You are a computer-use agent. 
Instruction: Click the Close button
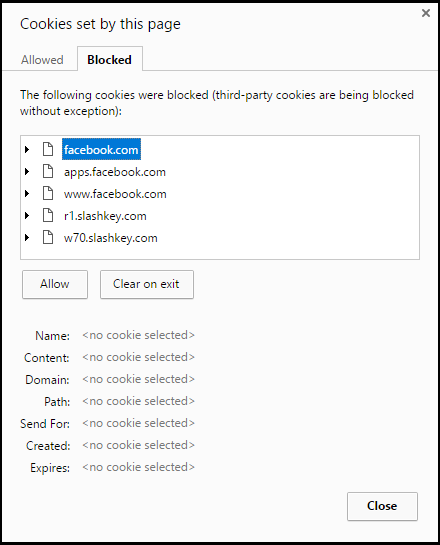pyautogui.click(x=382, y=506)
